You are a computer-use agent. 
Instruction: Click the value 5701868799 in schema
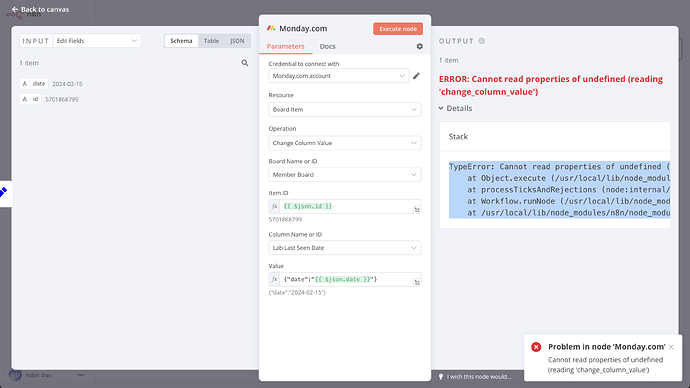pyautogui.click(x=62, y=99)
